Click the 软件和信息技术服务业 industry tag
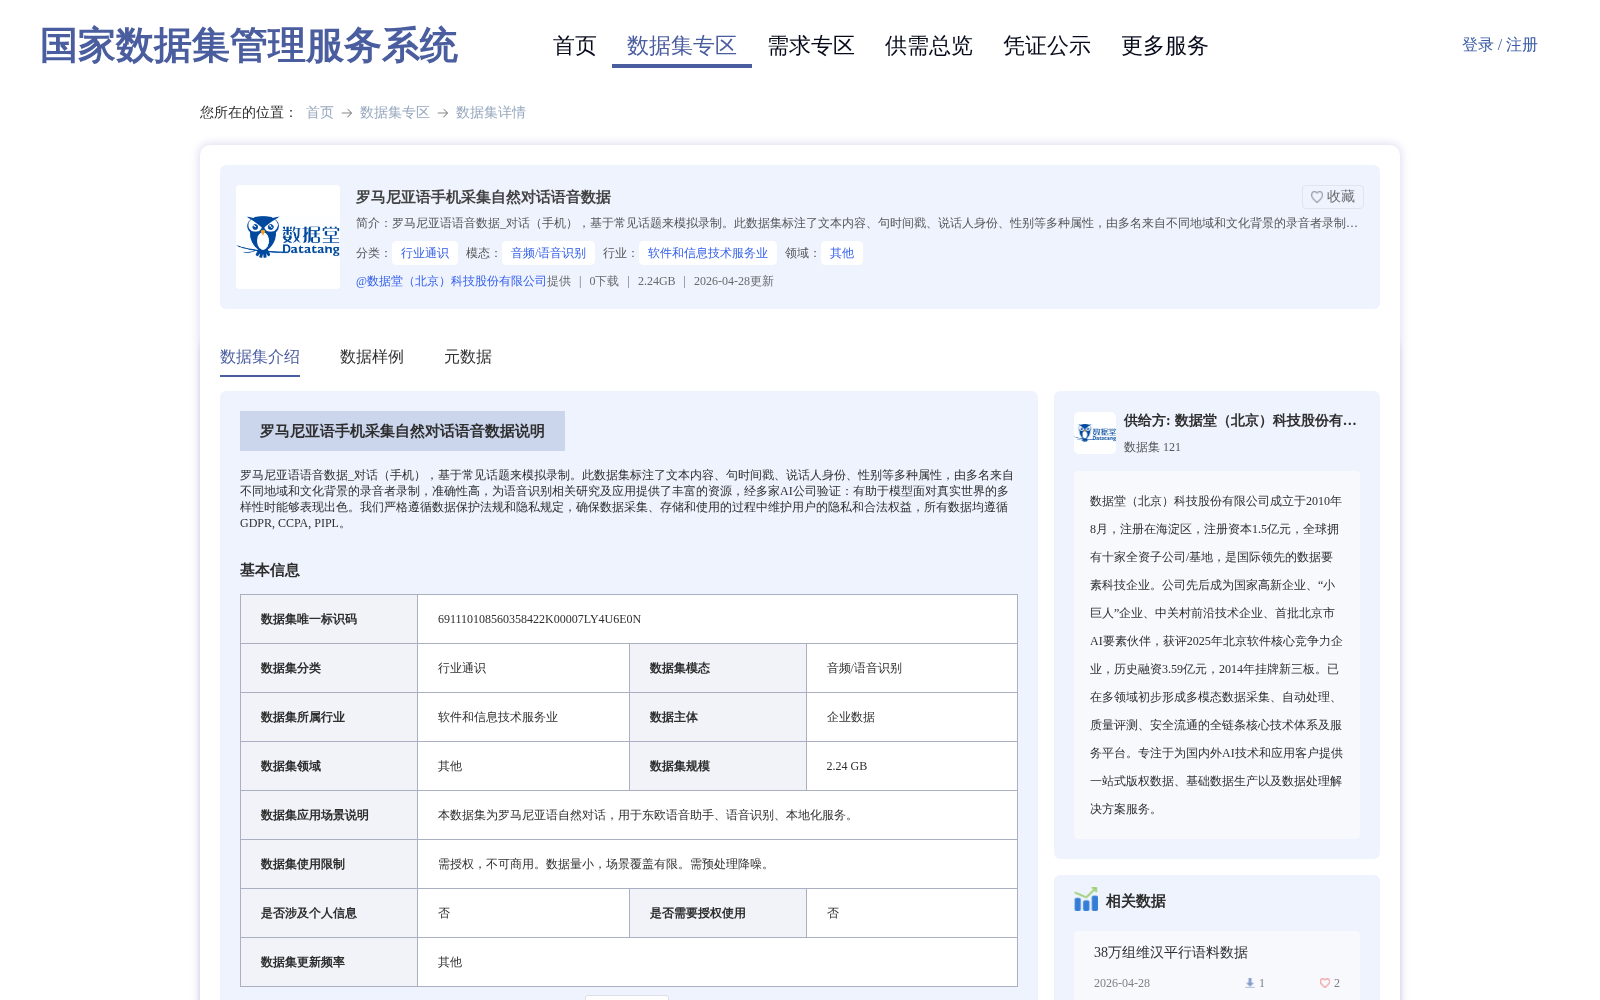The height and width of the screenshot is (1000, 1600). click(x=708, y=253)
